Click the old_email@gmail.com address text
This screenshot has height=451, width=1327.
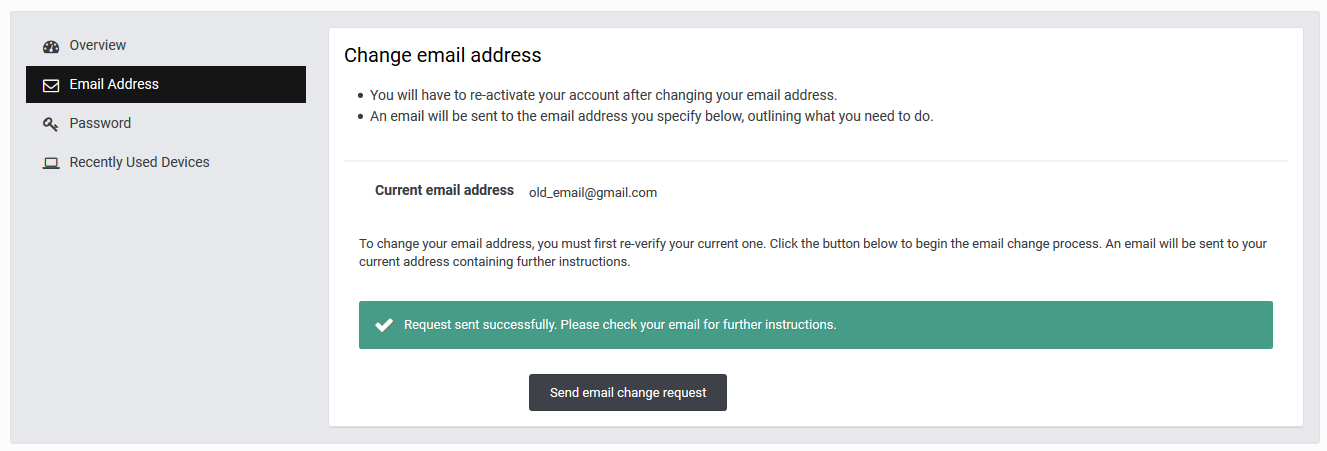[x=593, y=192]
